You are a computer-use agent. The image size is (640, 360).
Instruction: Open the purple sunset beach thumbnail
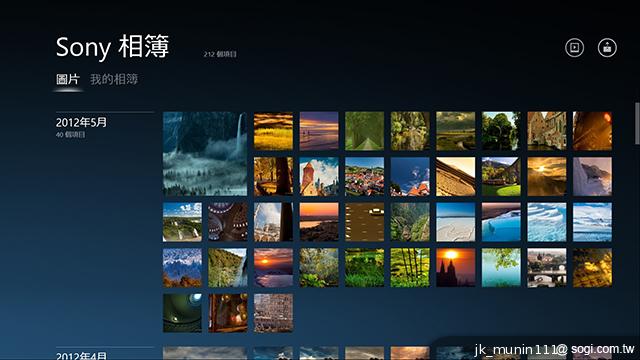pos(319,131)
